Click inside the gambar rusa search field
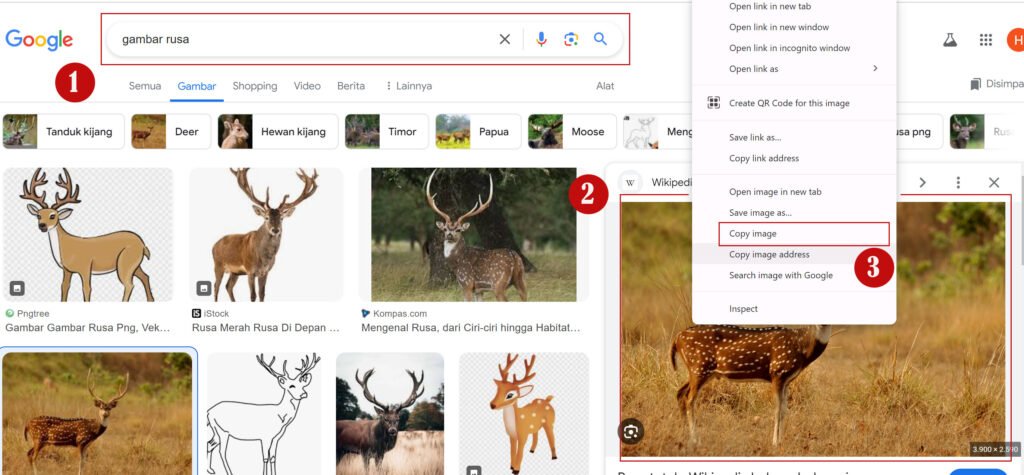The width and height of the screenshot is (1024, 475). 300,40
